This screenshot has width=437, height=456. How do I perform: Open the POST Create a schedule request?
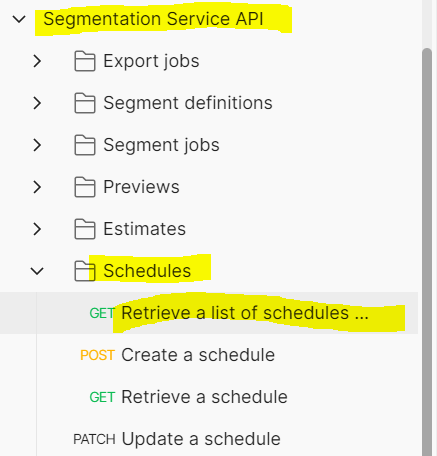click(x=177, y=355)
